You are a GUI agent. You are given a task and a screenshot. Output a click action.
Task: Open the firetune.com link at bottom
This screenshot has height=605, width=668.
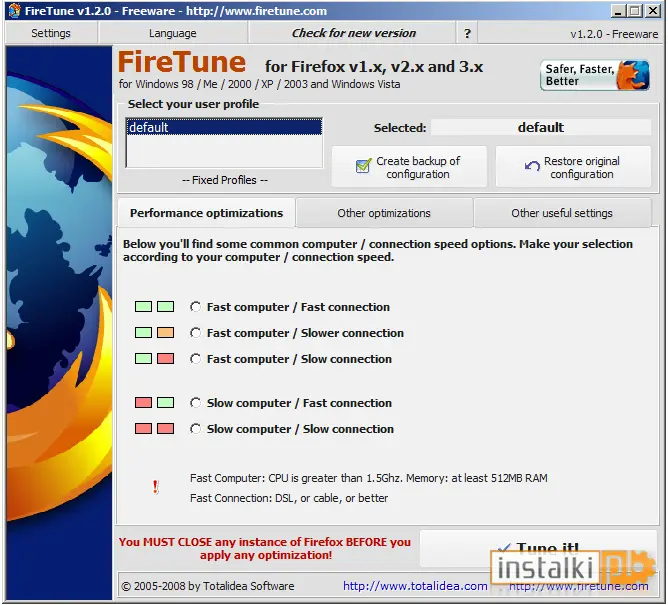tap(579, 586)
